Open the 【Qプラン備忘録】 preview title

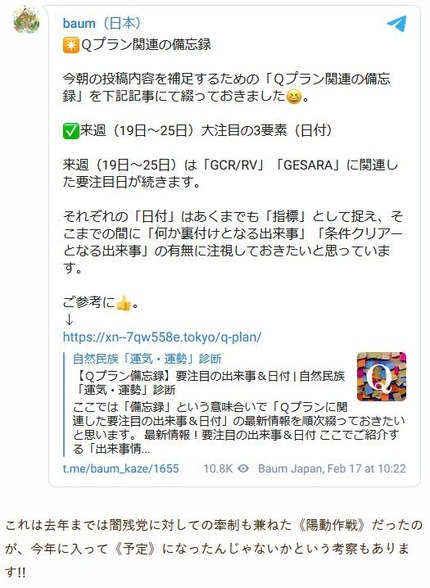[209, 382]
